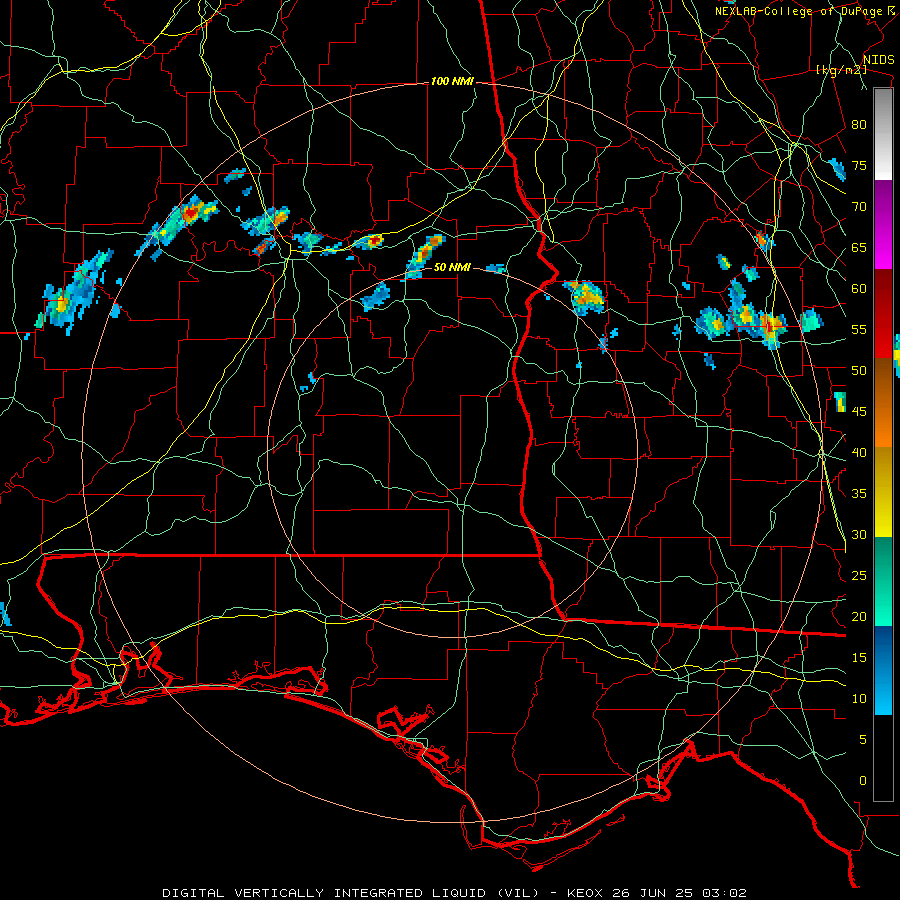Viewport: 900px width, 900px height.
Task: Click the scale value 55
Action: [859, 329]
